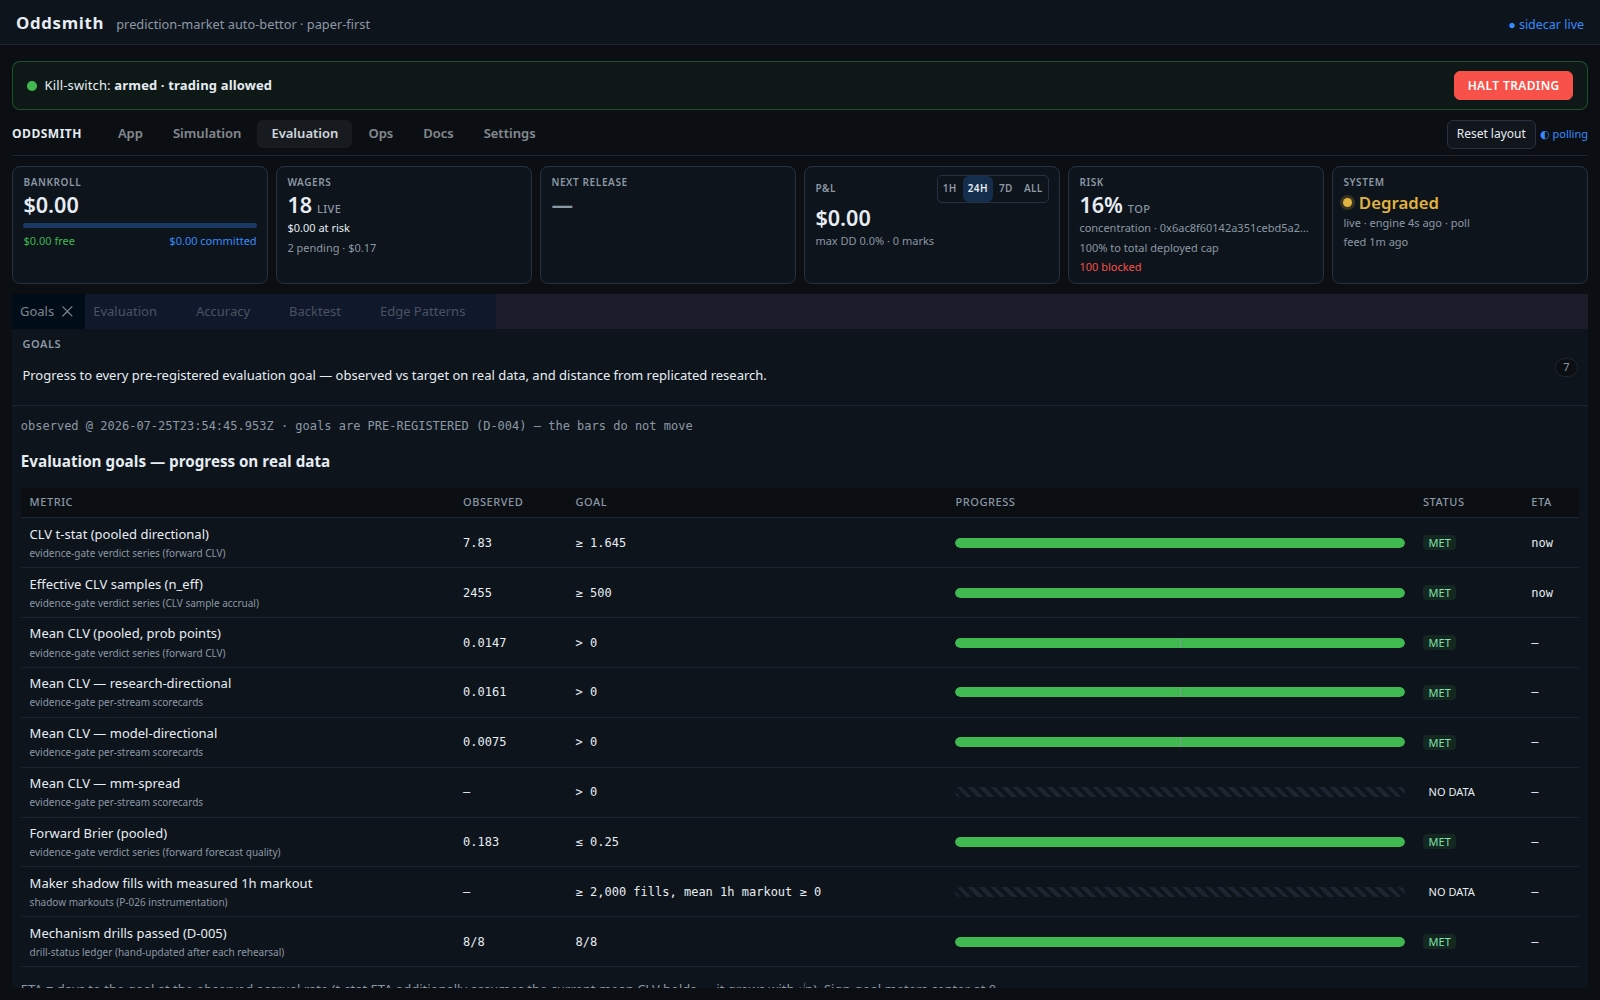The height and width of the screenshot is (1000, 1600).
Task: Click the 7 count badge in Goals panel
Action: [1566, 367]
